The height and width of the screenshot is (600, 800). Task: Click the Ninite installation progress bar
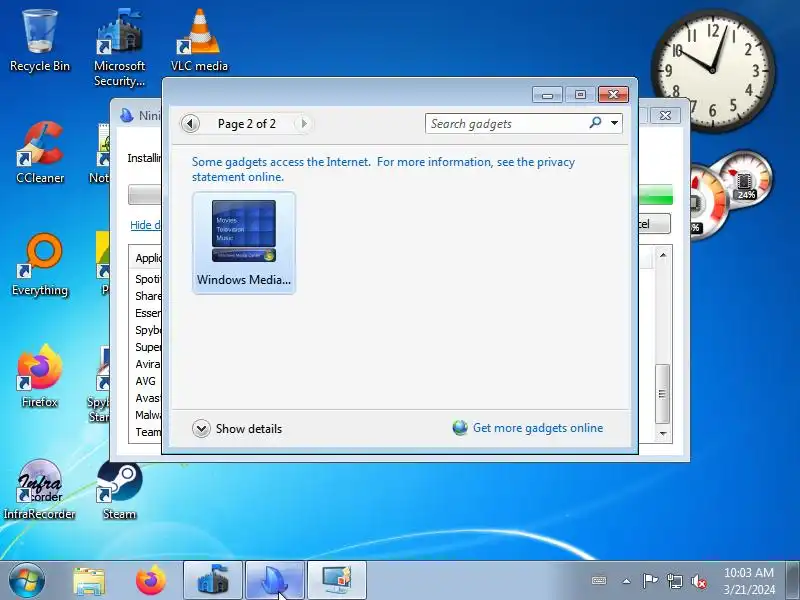tap(656, 195)
